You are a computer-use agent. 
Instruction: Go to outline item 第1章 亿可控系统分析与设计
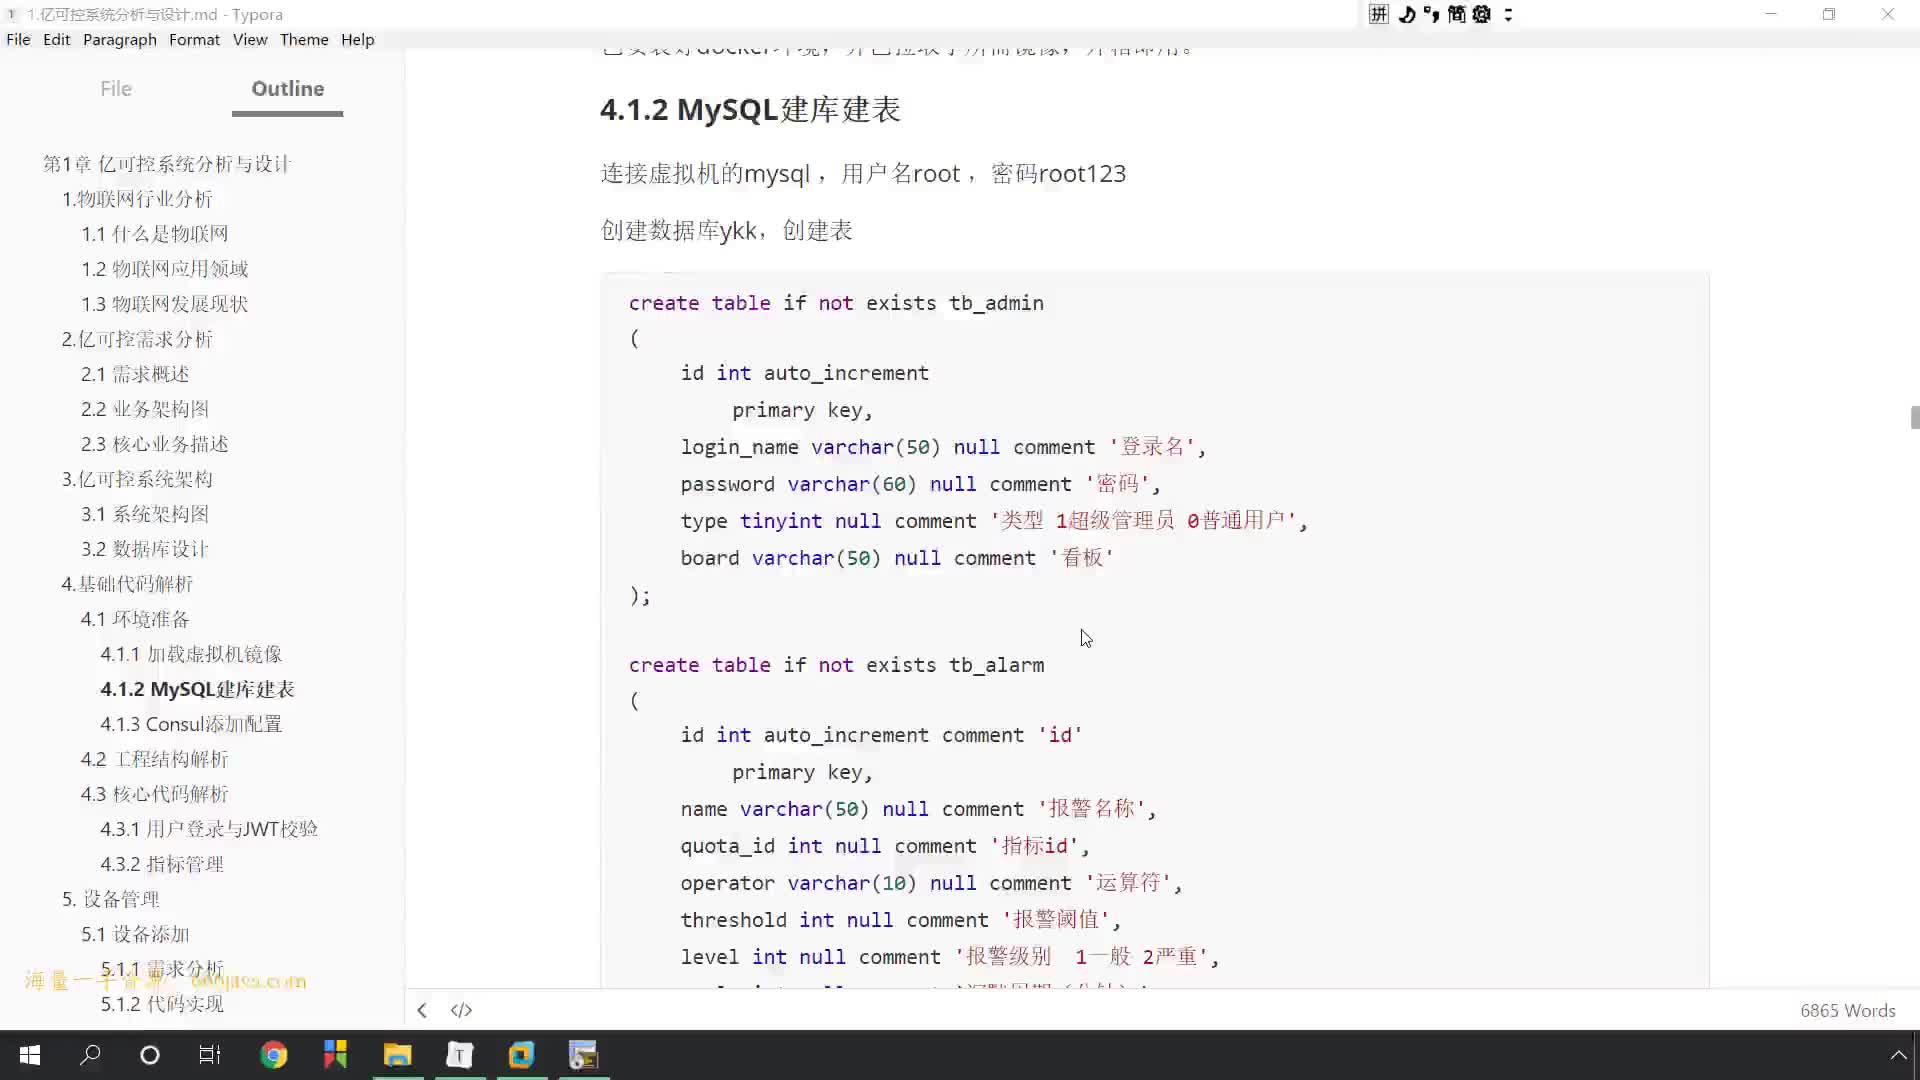166,164
